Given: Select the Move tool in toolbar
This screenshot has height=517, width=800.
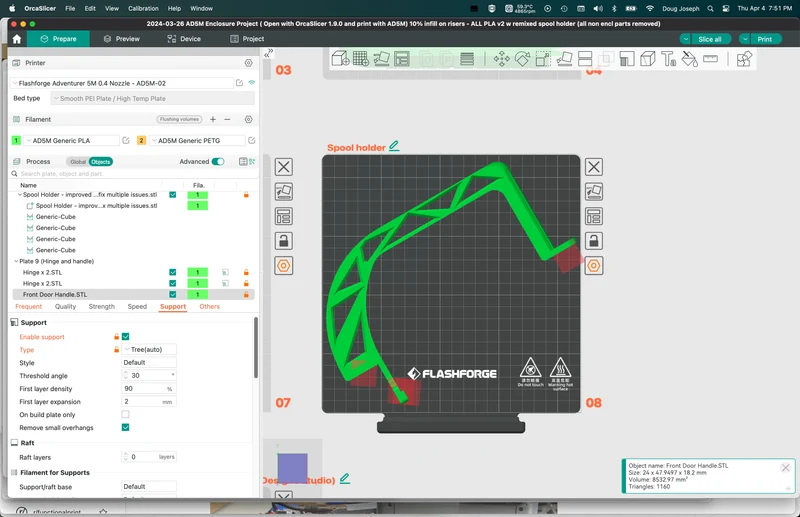Looking at the screenshot, I should coord(502,59).
